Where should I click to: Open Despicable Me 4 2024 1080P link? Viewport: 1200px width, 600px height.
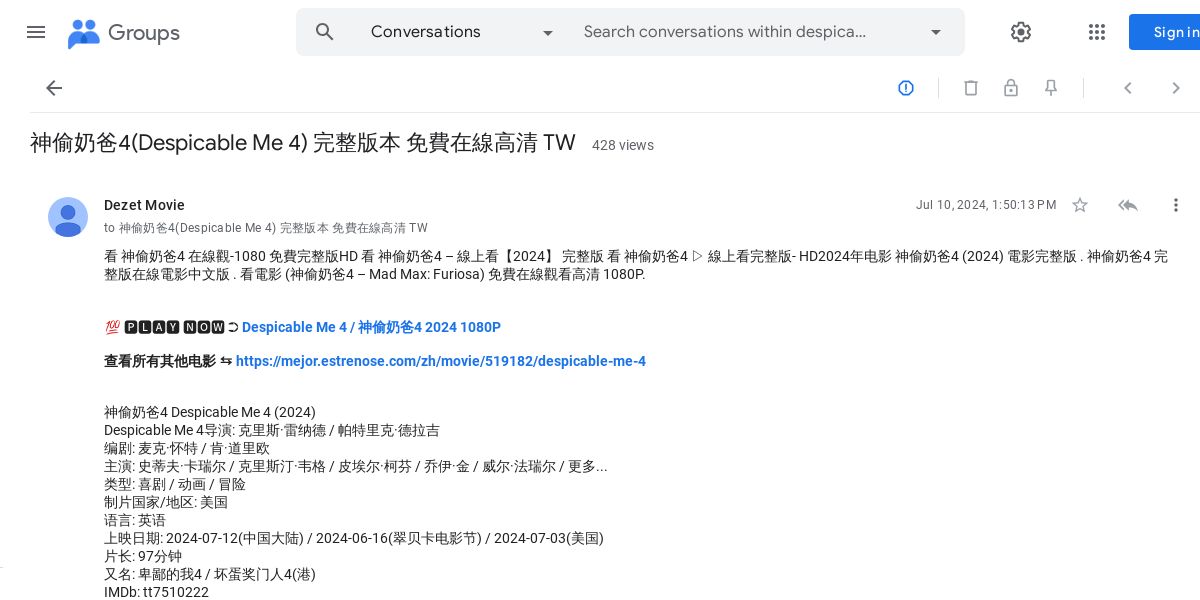tap(371, 327)
